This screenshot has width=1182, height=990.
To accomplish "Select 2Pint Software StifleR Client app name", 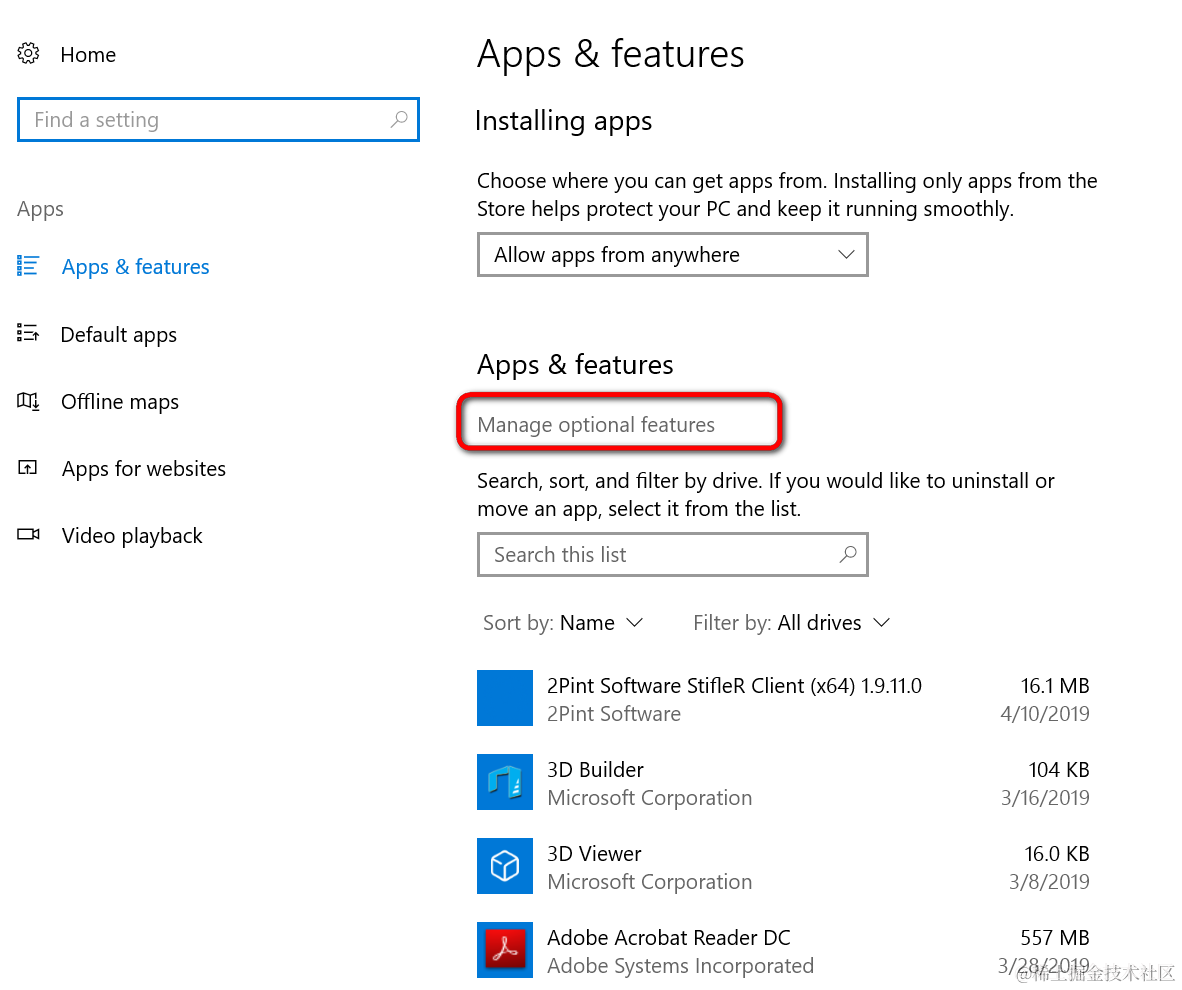I will 734,686.
